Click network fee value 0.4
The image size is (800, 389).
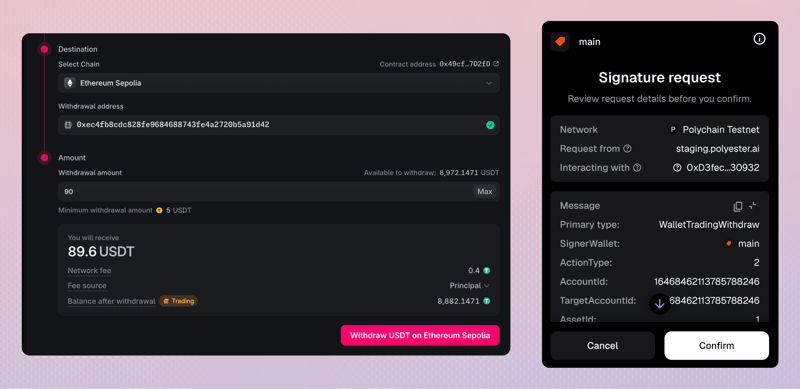click(x=474, y=271)
